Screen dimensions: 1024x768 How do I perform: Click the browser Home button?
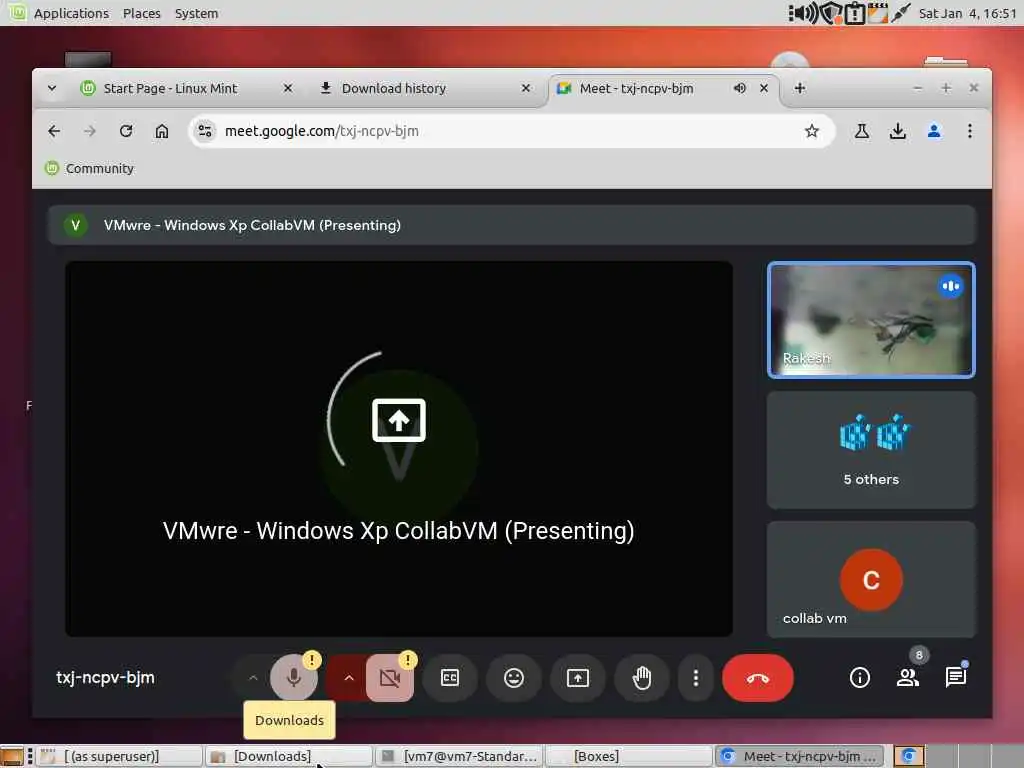[x=162, y=131]
